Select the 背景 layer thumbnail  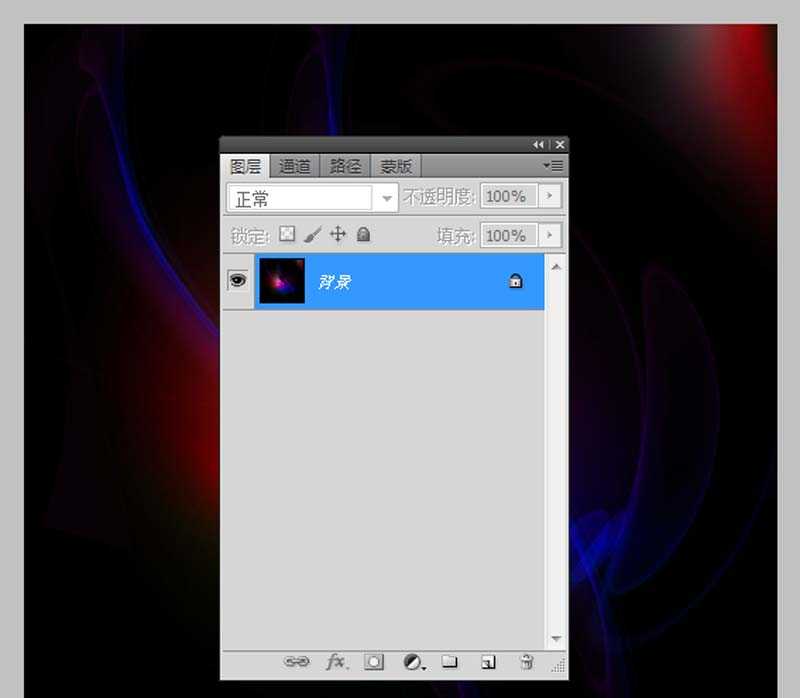(281, 280)
